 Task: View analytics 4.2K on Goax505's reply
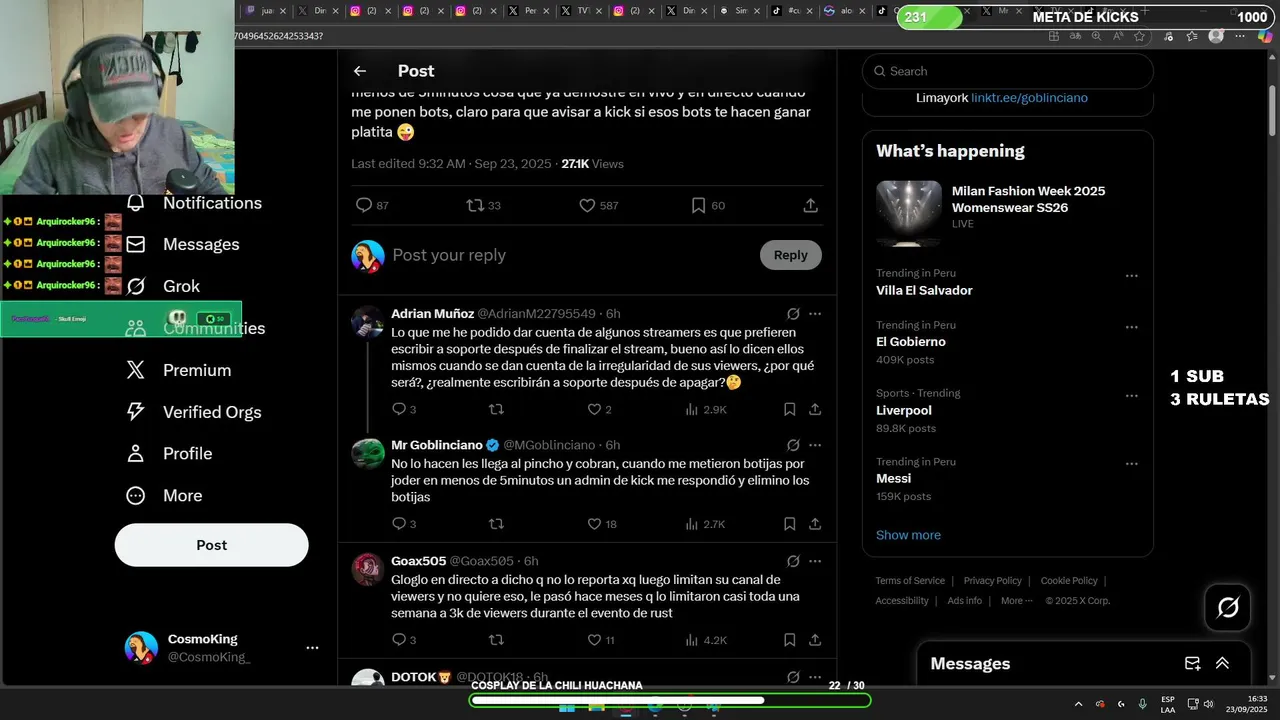[x=706, y=640]
